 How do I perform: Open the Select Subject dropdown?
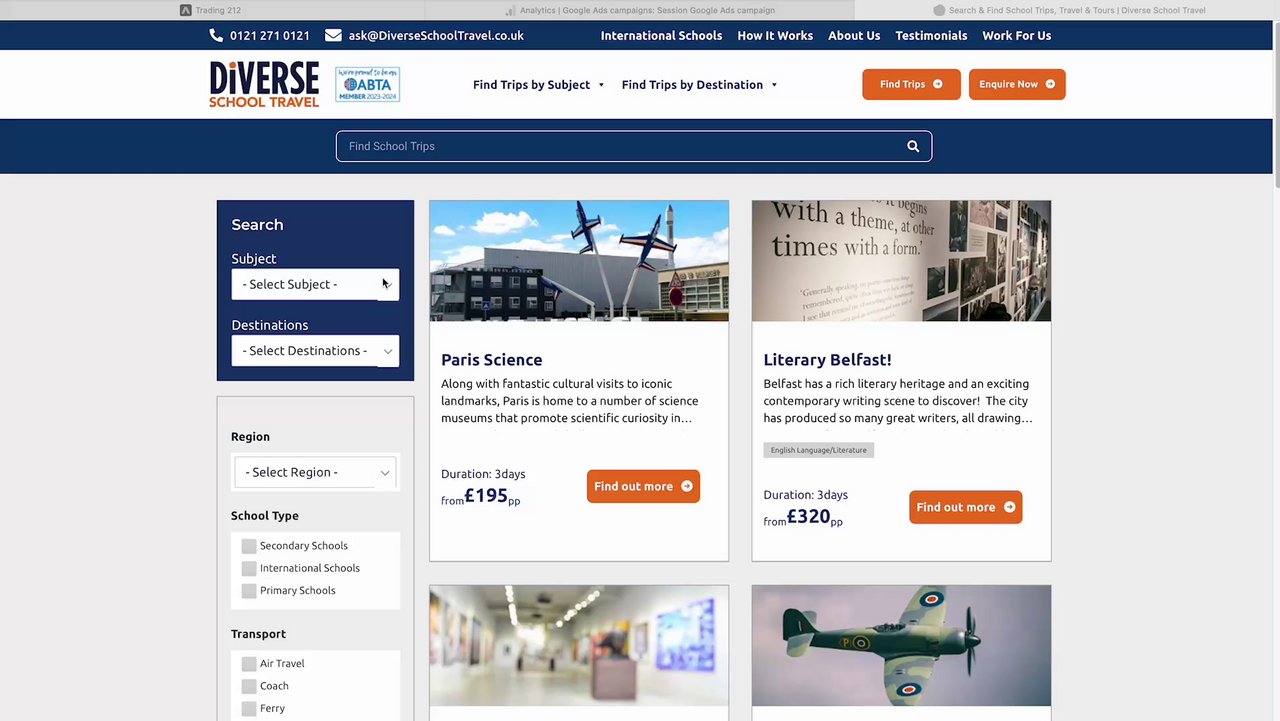[315, 284]
